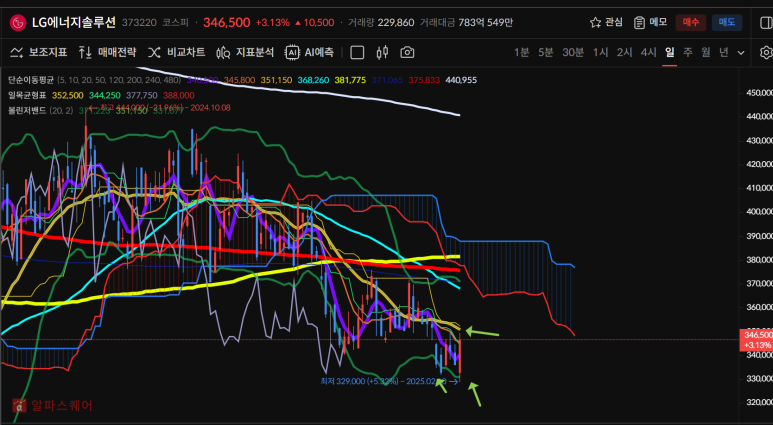Take chart snapshot with camera icon

coord(407,52)
